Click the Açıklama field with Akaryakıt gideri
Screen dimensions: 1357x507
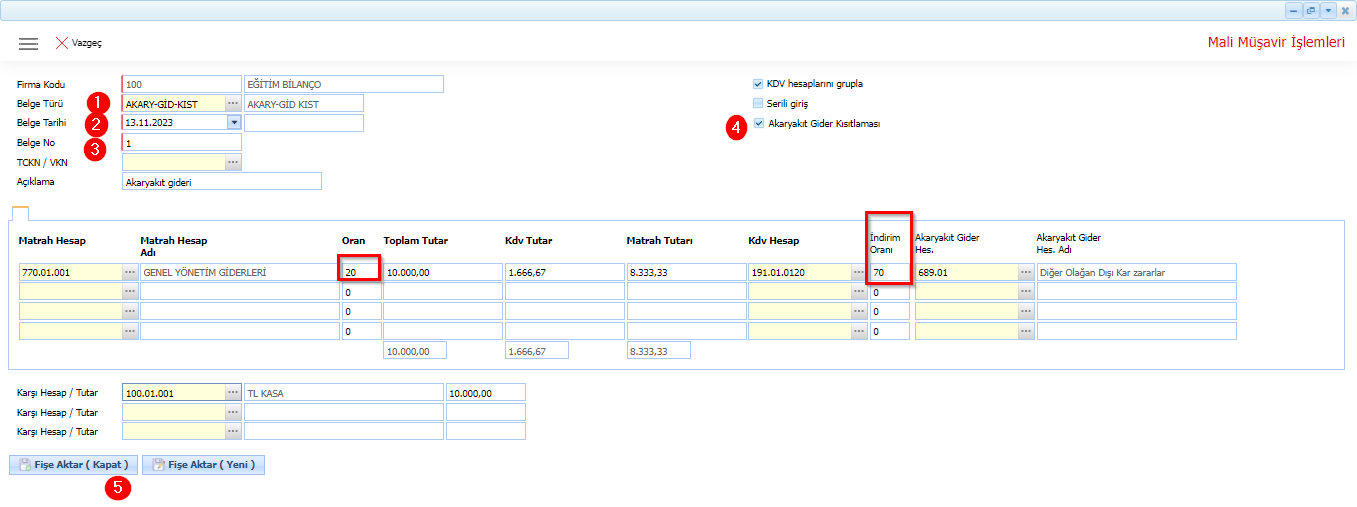pos(222,181)
